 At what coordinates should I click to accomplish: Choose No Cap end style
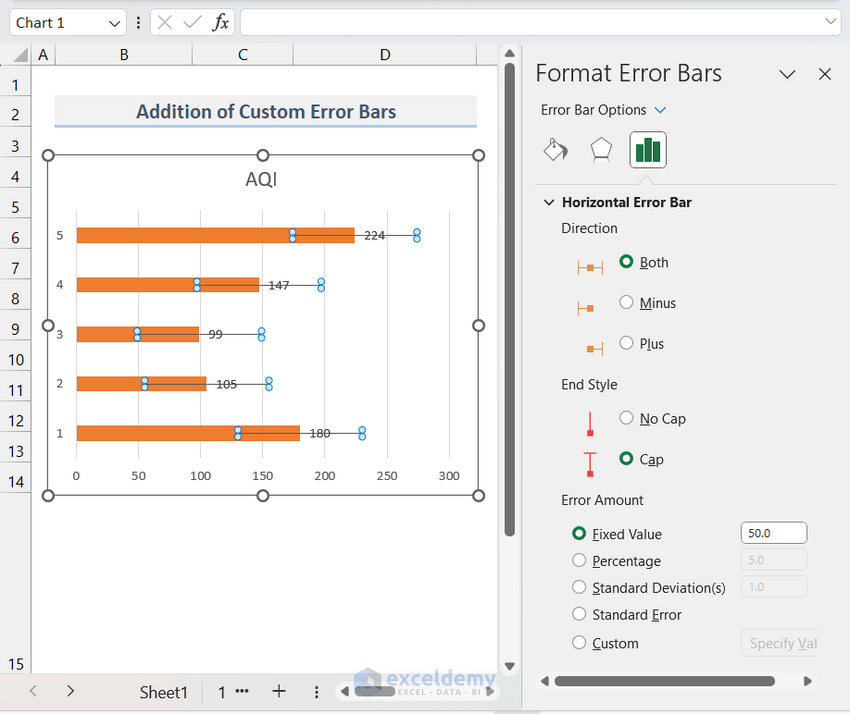pos(626,418)
